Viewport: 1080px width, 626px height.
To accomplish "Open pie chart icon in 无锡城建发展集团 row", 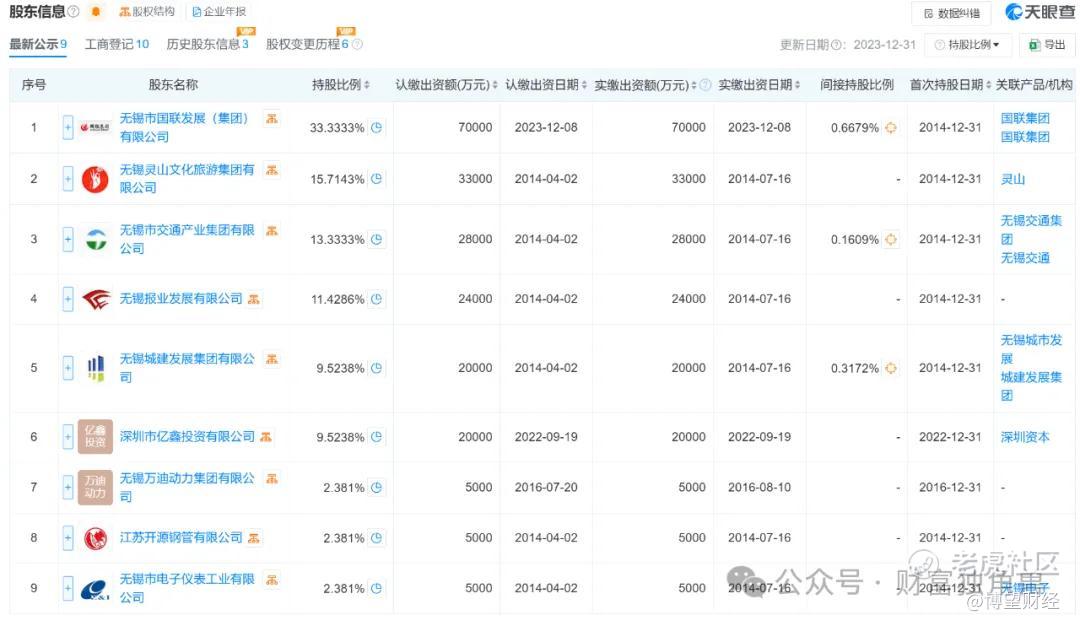I will pos(376,368).
